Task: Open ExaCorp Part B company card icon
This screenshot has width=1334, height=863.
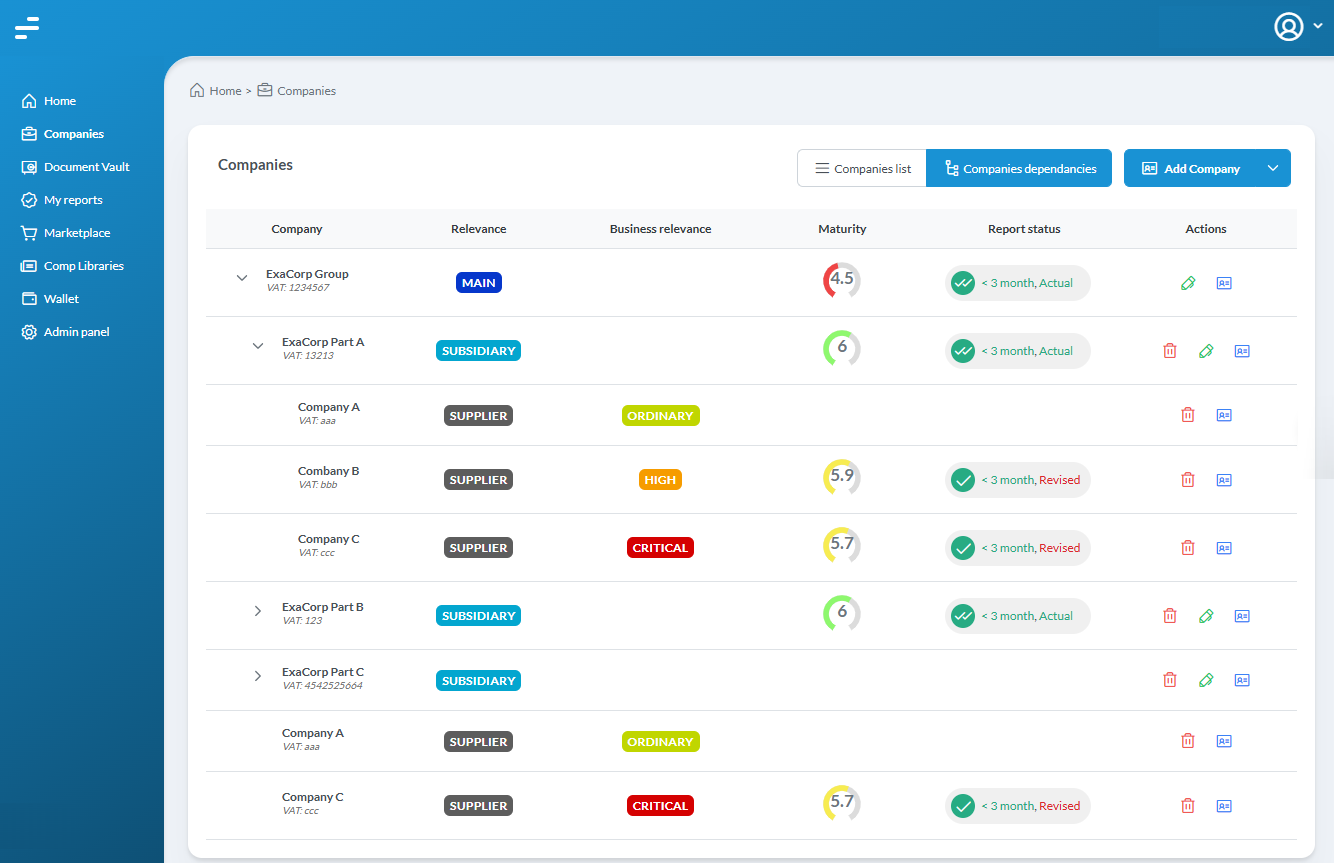Action: pyautogui.click(x=1241, y=616)
